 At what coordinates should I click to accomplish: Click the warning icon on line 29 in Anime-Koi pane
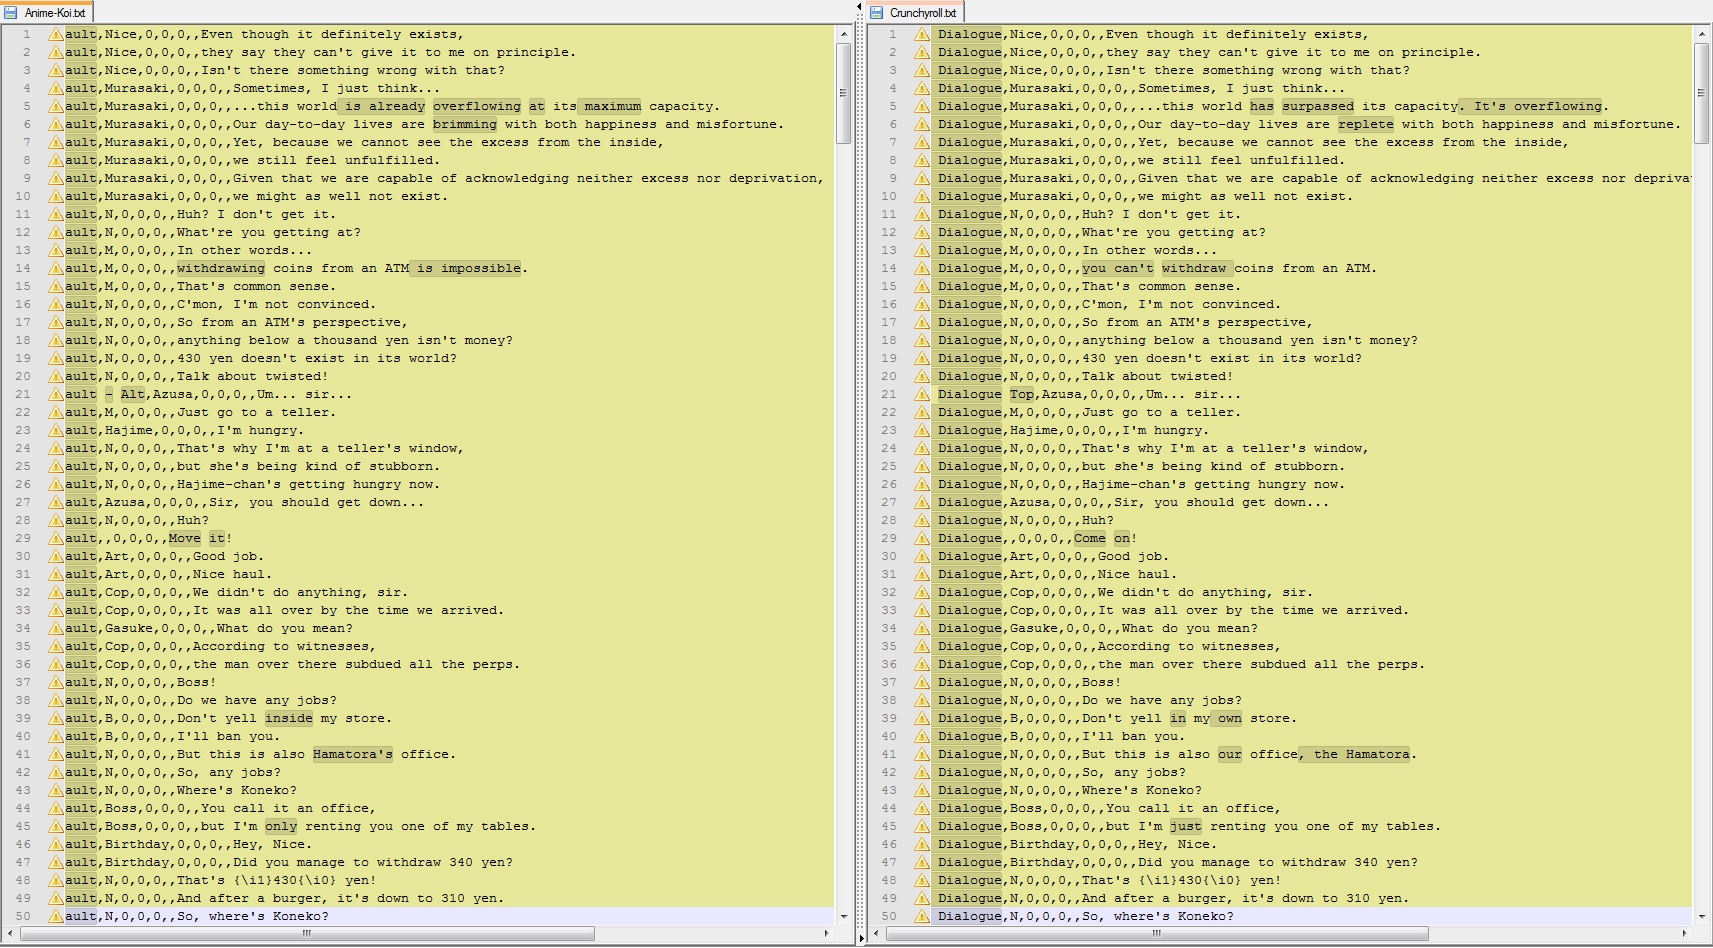pyautogui.click(x=56, y=538)
